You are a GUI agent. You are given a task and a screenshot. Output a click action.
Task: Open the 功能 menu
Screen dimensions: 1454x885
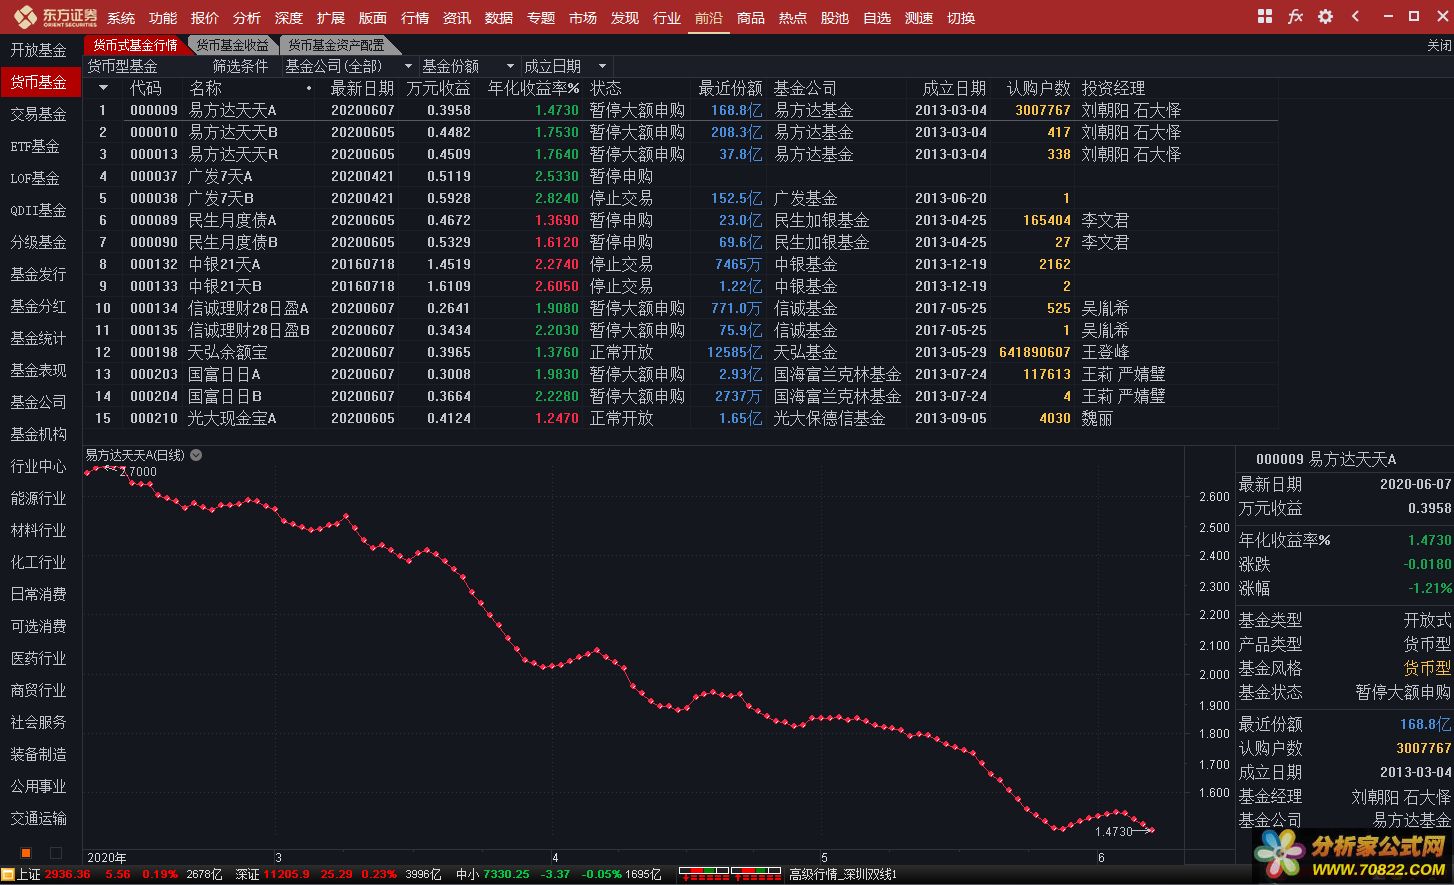click(163, 18)
